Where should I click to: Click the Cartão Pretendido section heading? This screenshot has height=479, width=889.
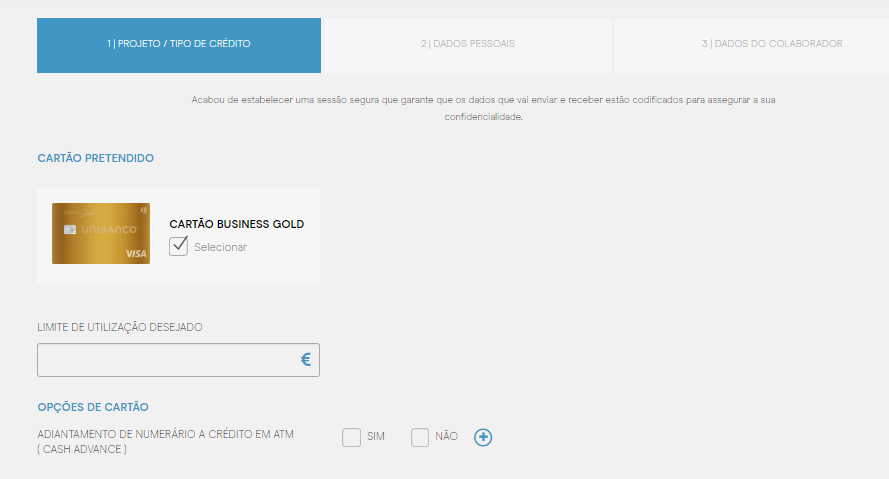coord(95,158)
